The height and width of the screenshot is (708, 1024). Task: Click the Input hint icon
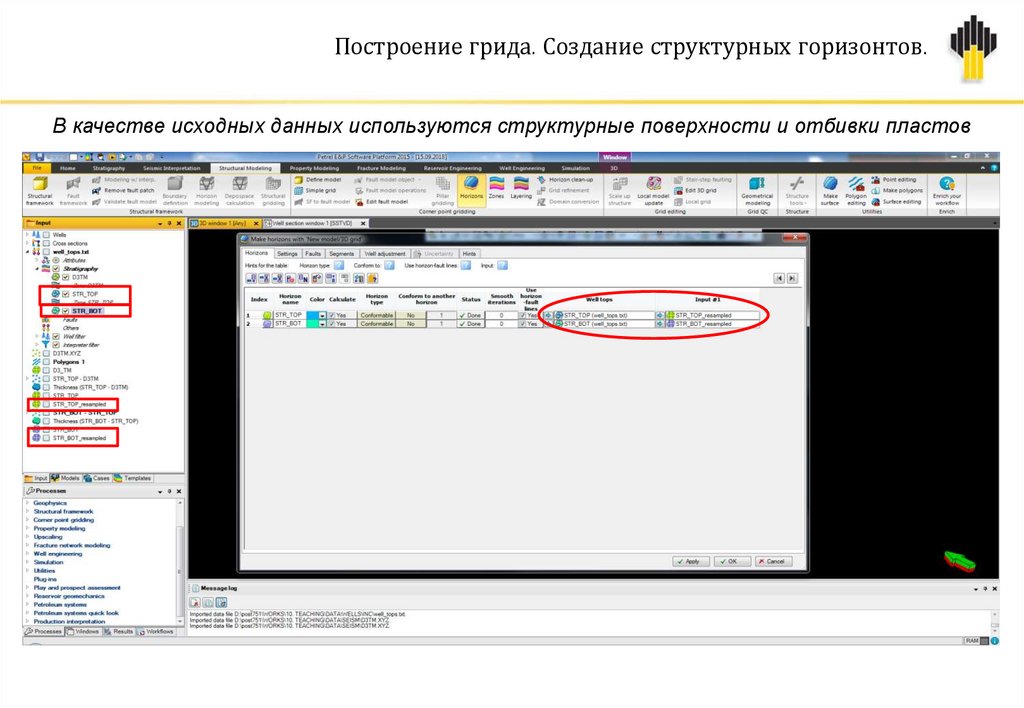[x=502, y=265]
